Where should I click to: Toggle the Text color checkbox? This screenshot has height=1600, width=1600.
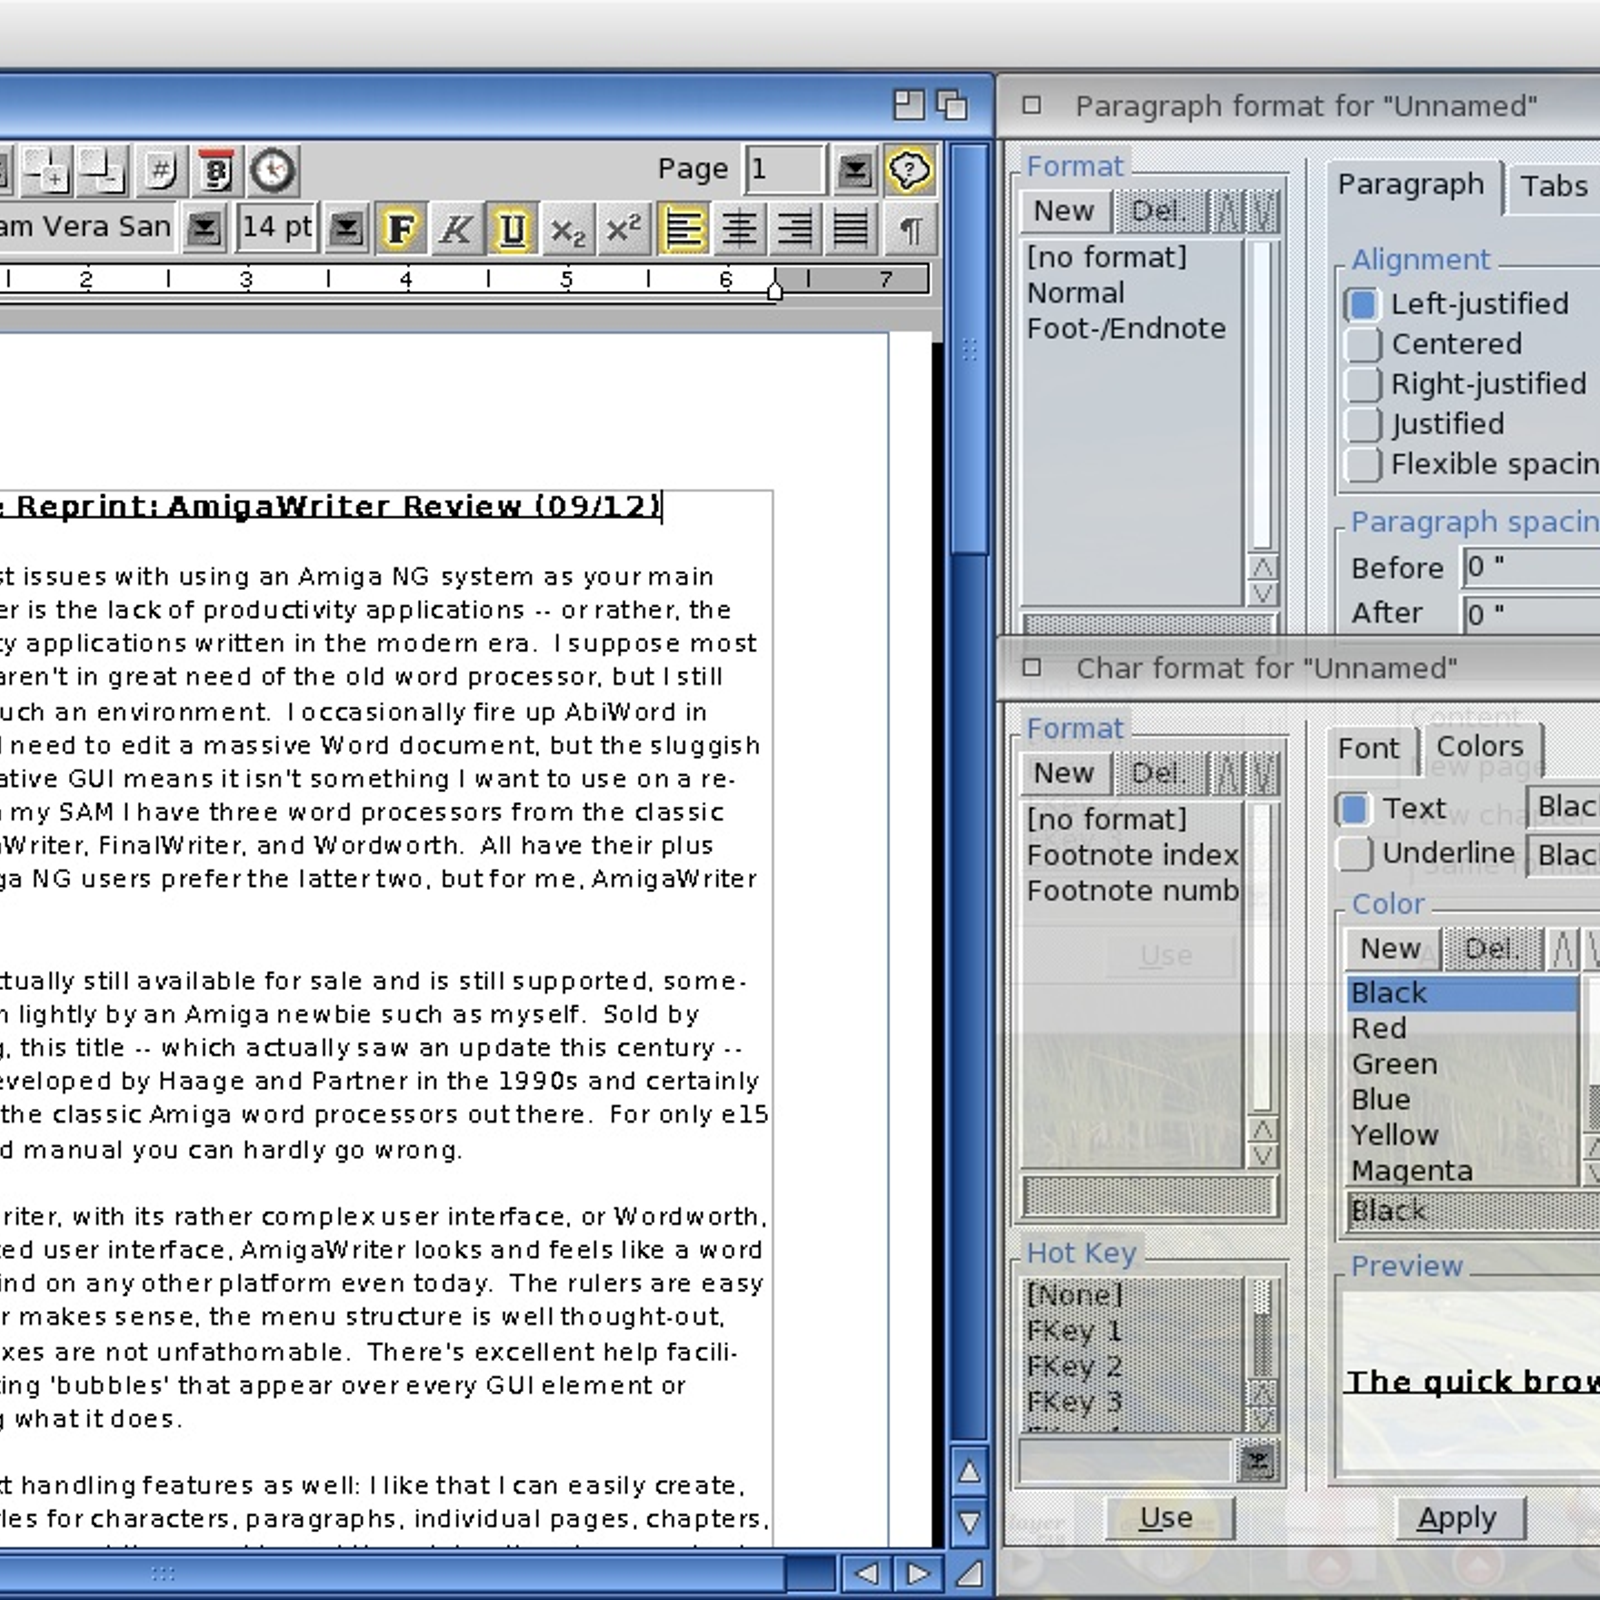coord(1354,808)
